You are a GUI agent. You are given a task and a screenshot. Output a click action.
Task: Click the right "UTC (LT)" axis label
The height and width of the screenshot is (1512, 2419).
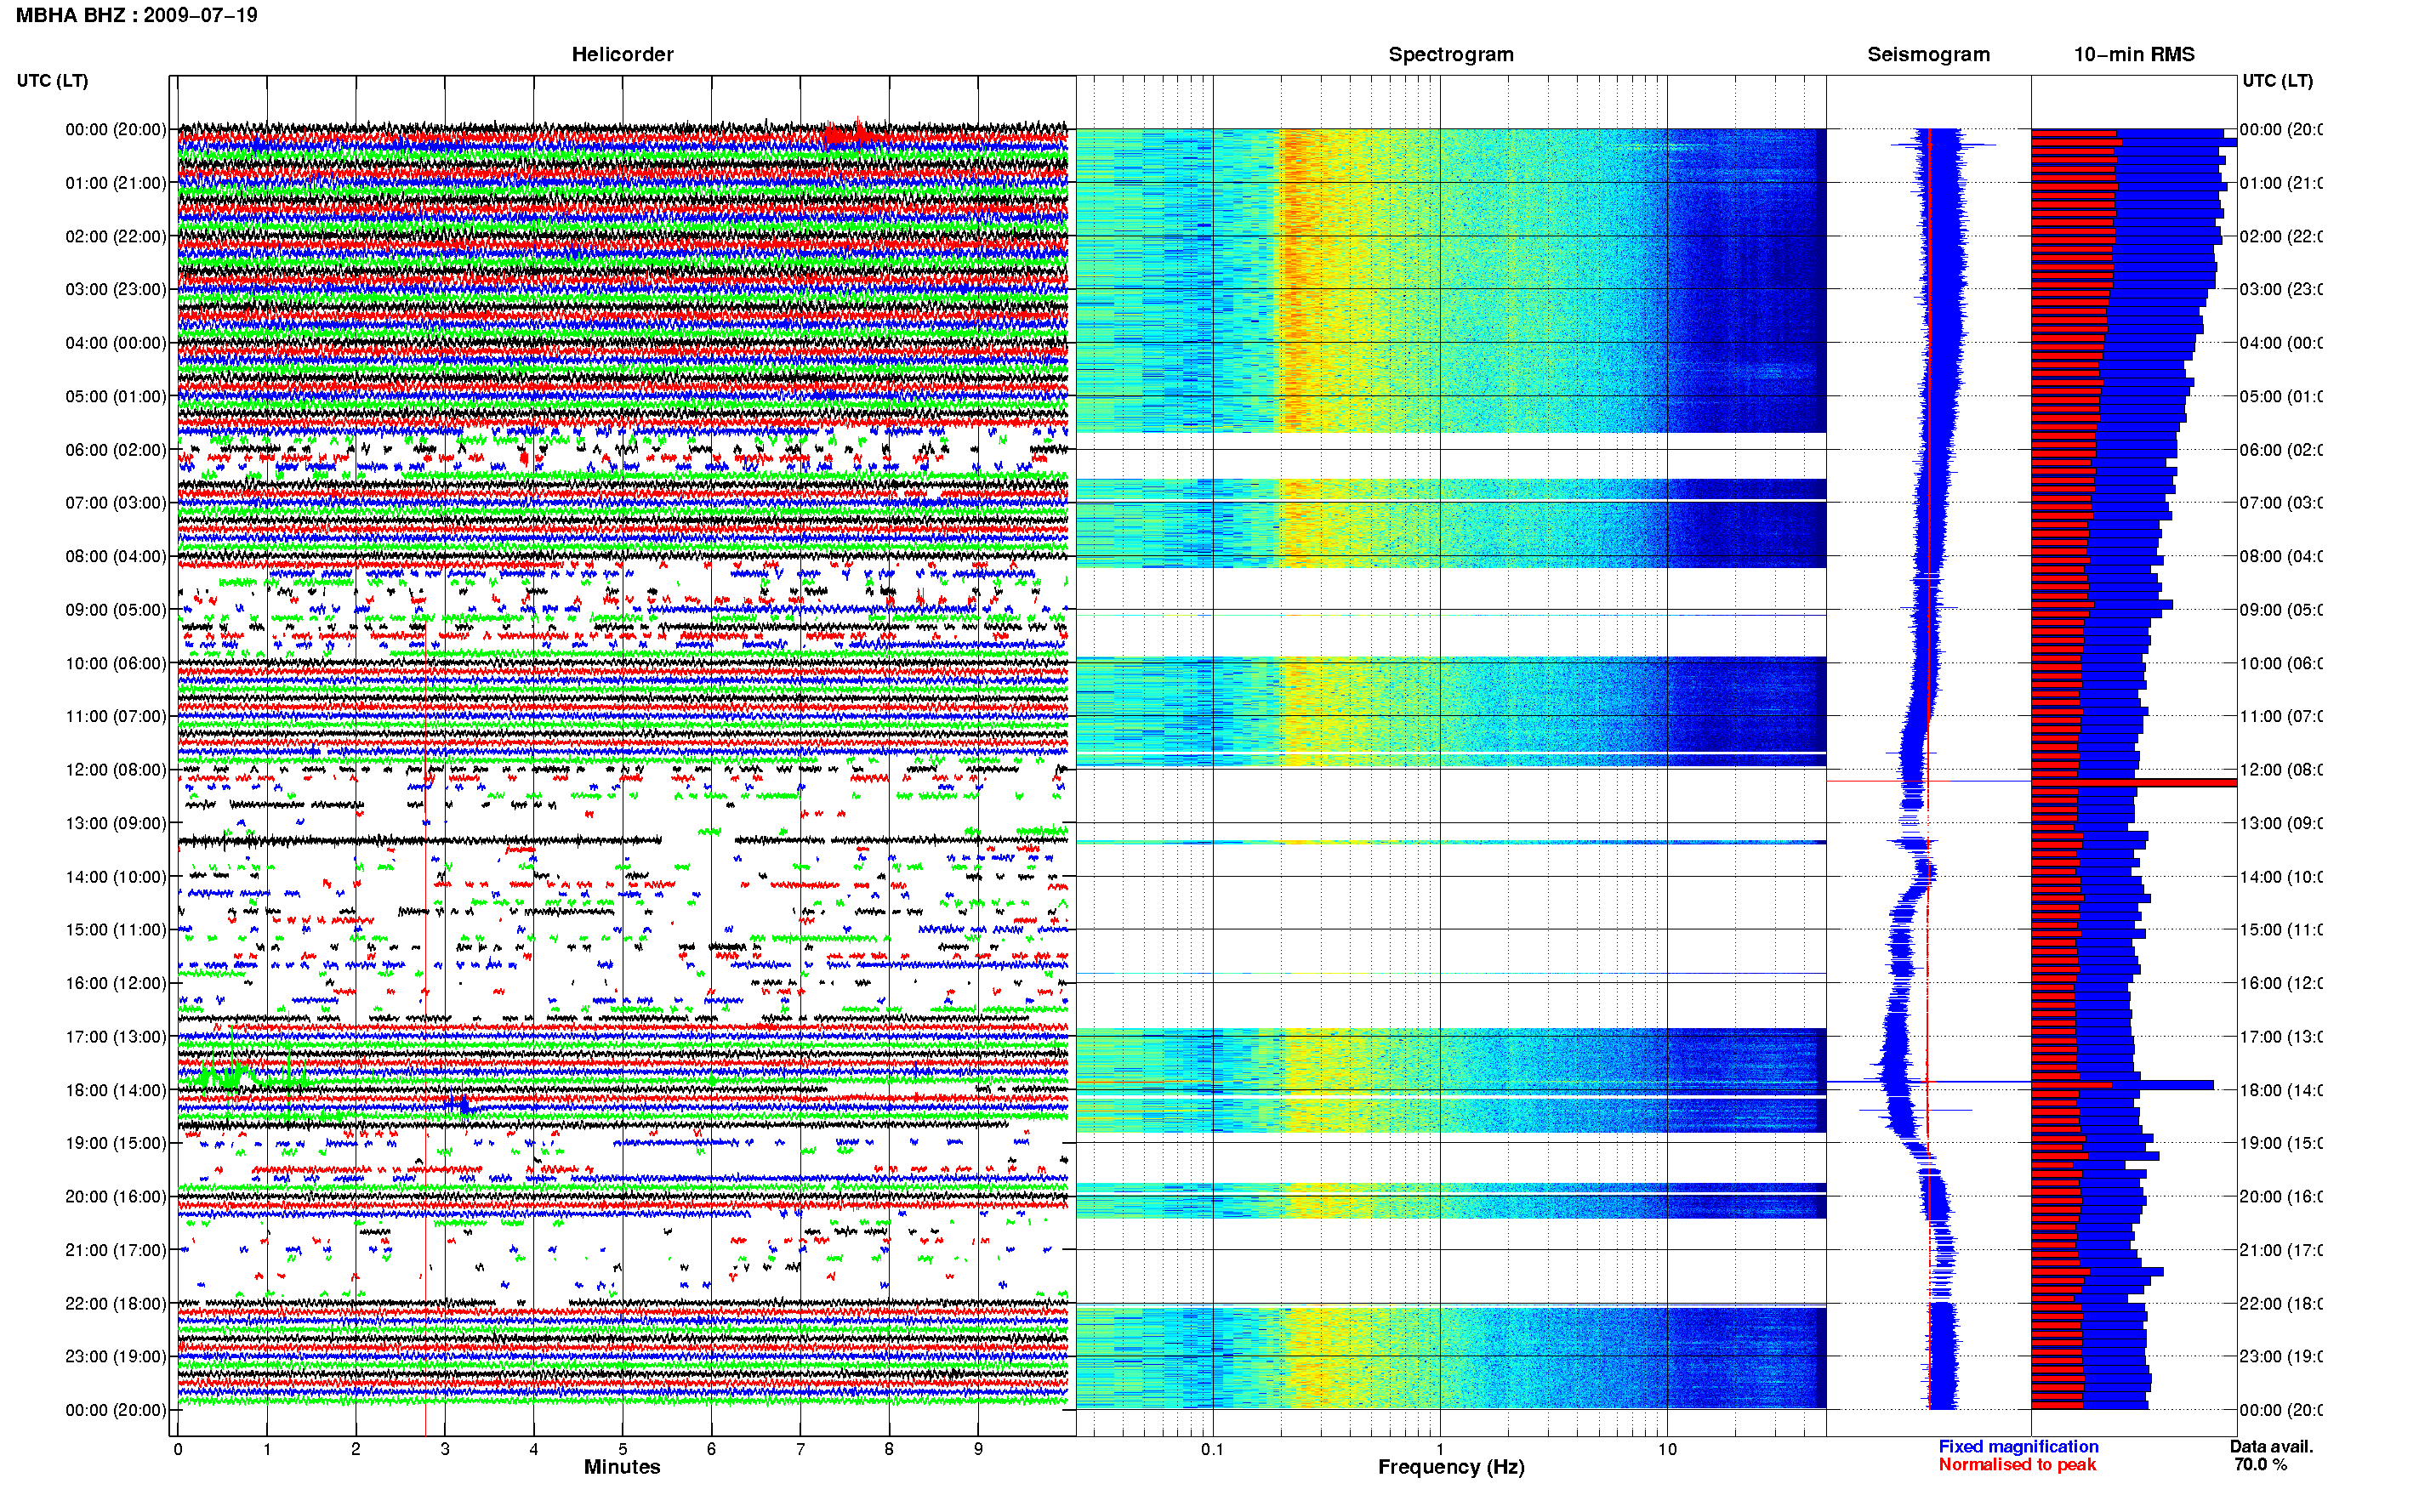pyautogui.click(x=2277, y=80)
